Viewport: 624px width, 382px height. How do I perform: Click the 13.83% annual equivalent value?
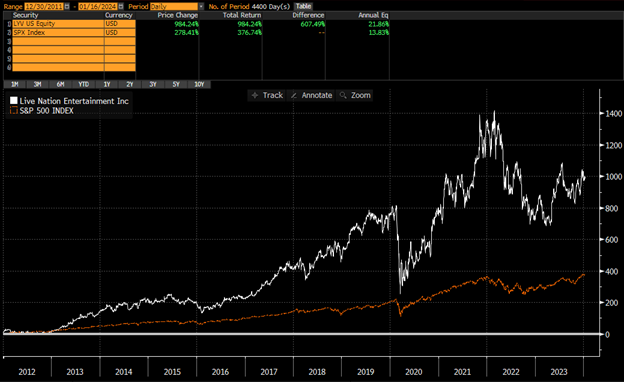[x=379, y=33]
